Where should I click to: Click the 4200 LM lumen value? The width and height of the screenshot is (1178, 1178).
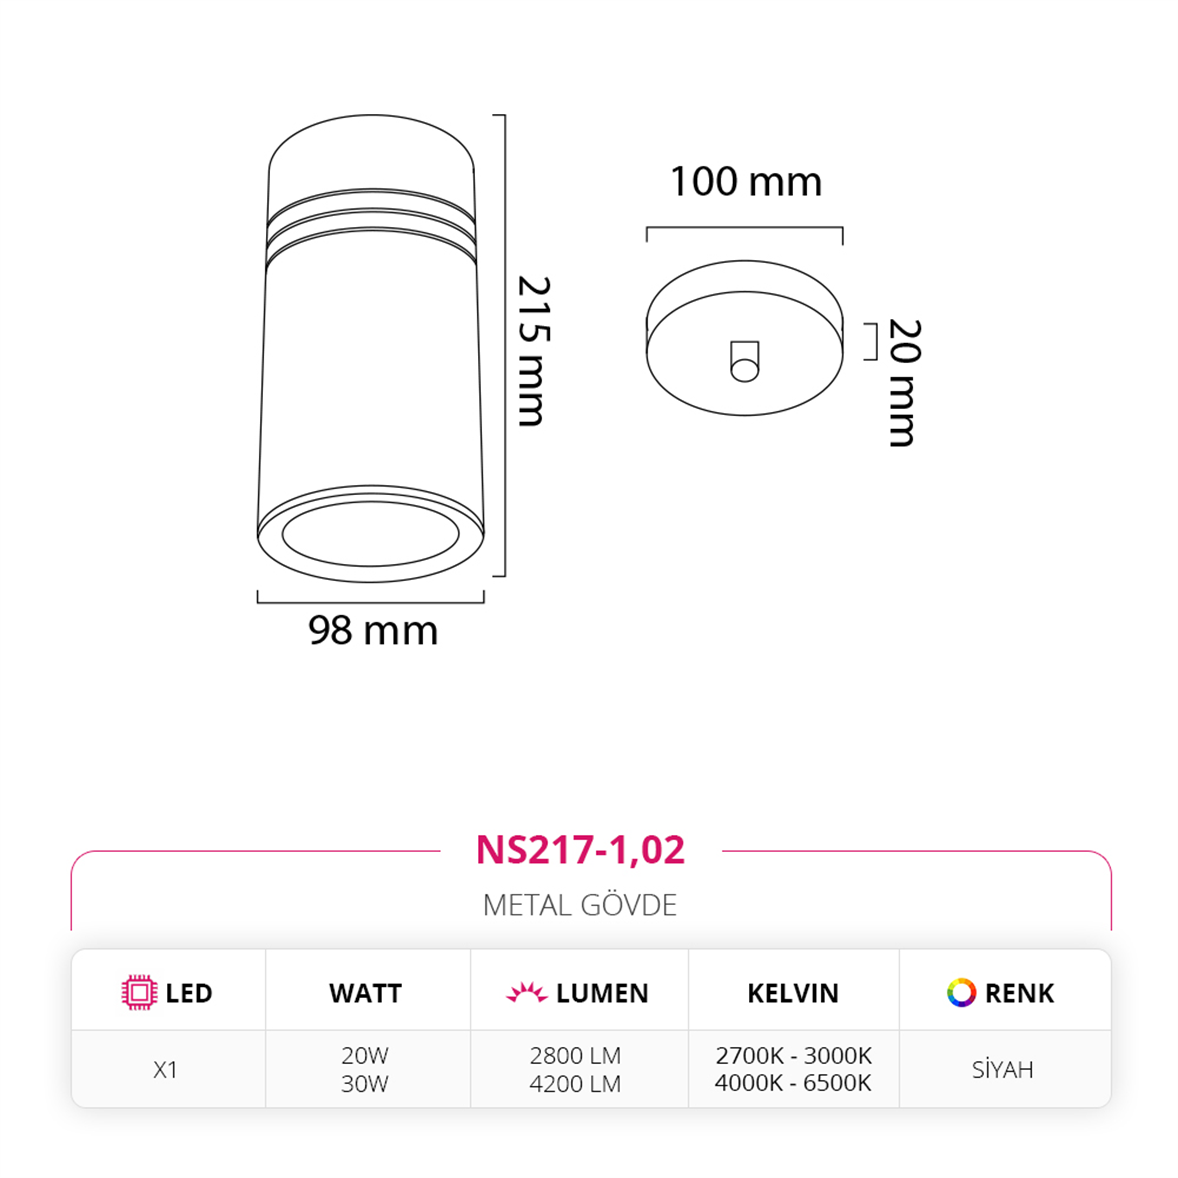[575, 1084]
